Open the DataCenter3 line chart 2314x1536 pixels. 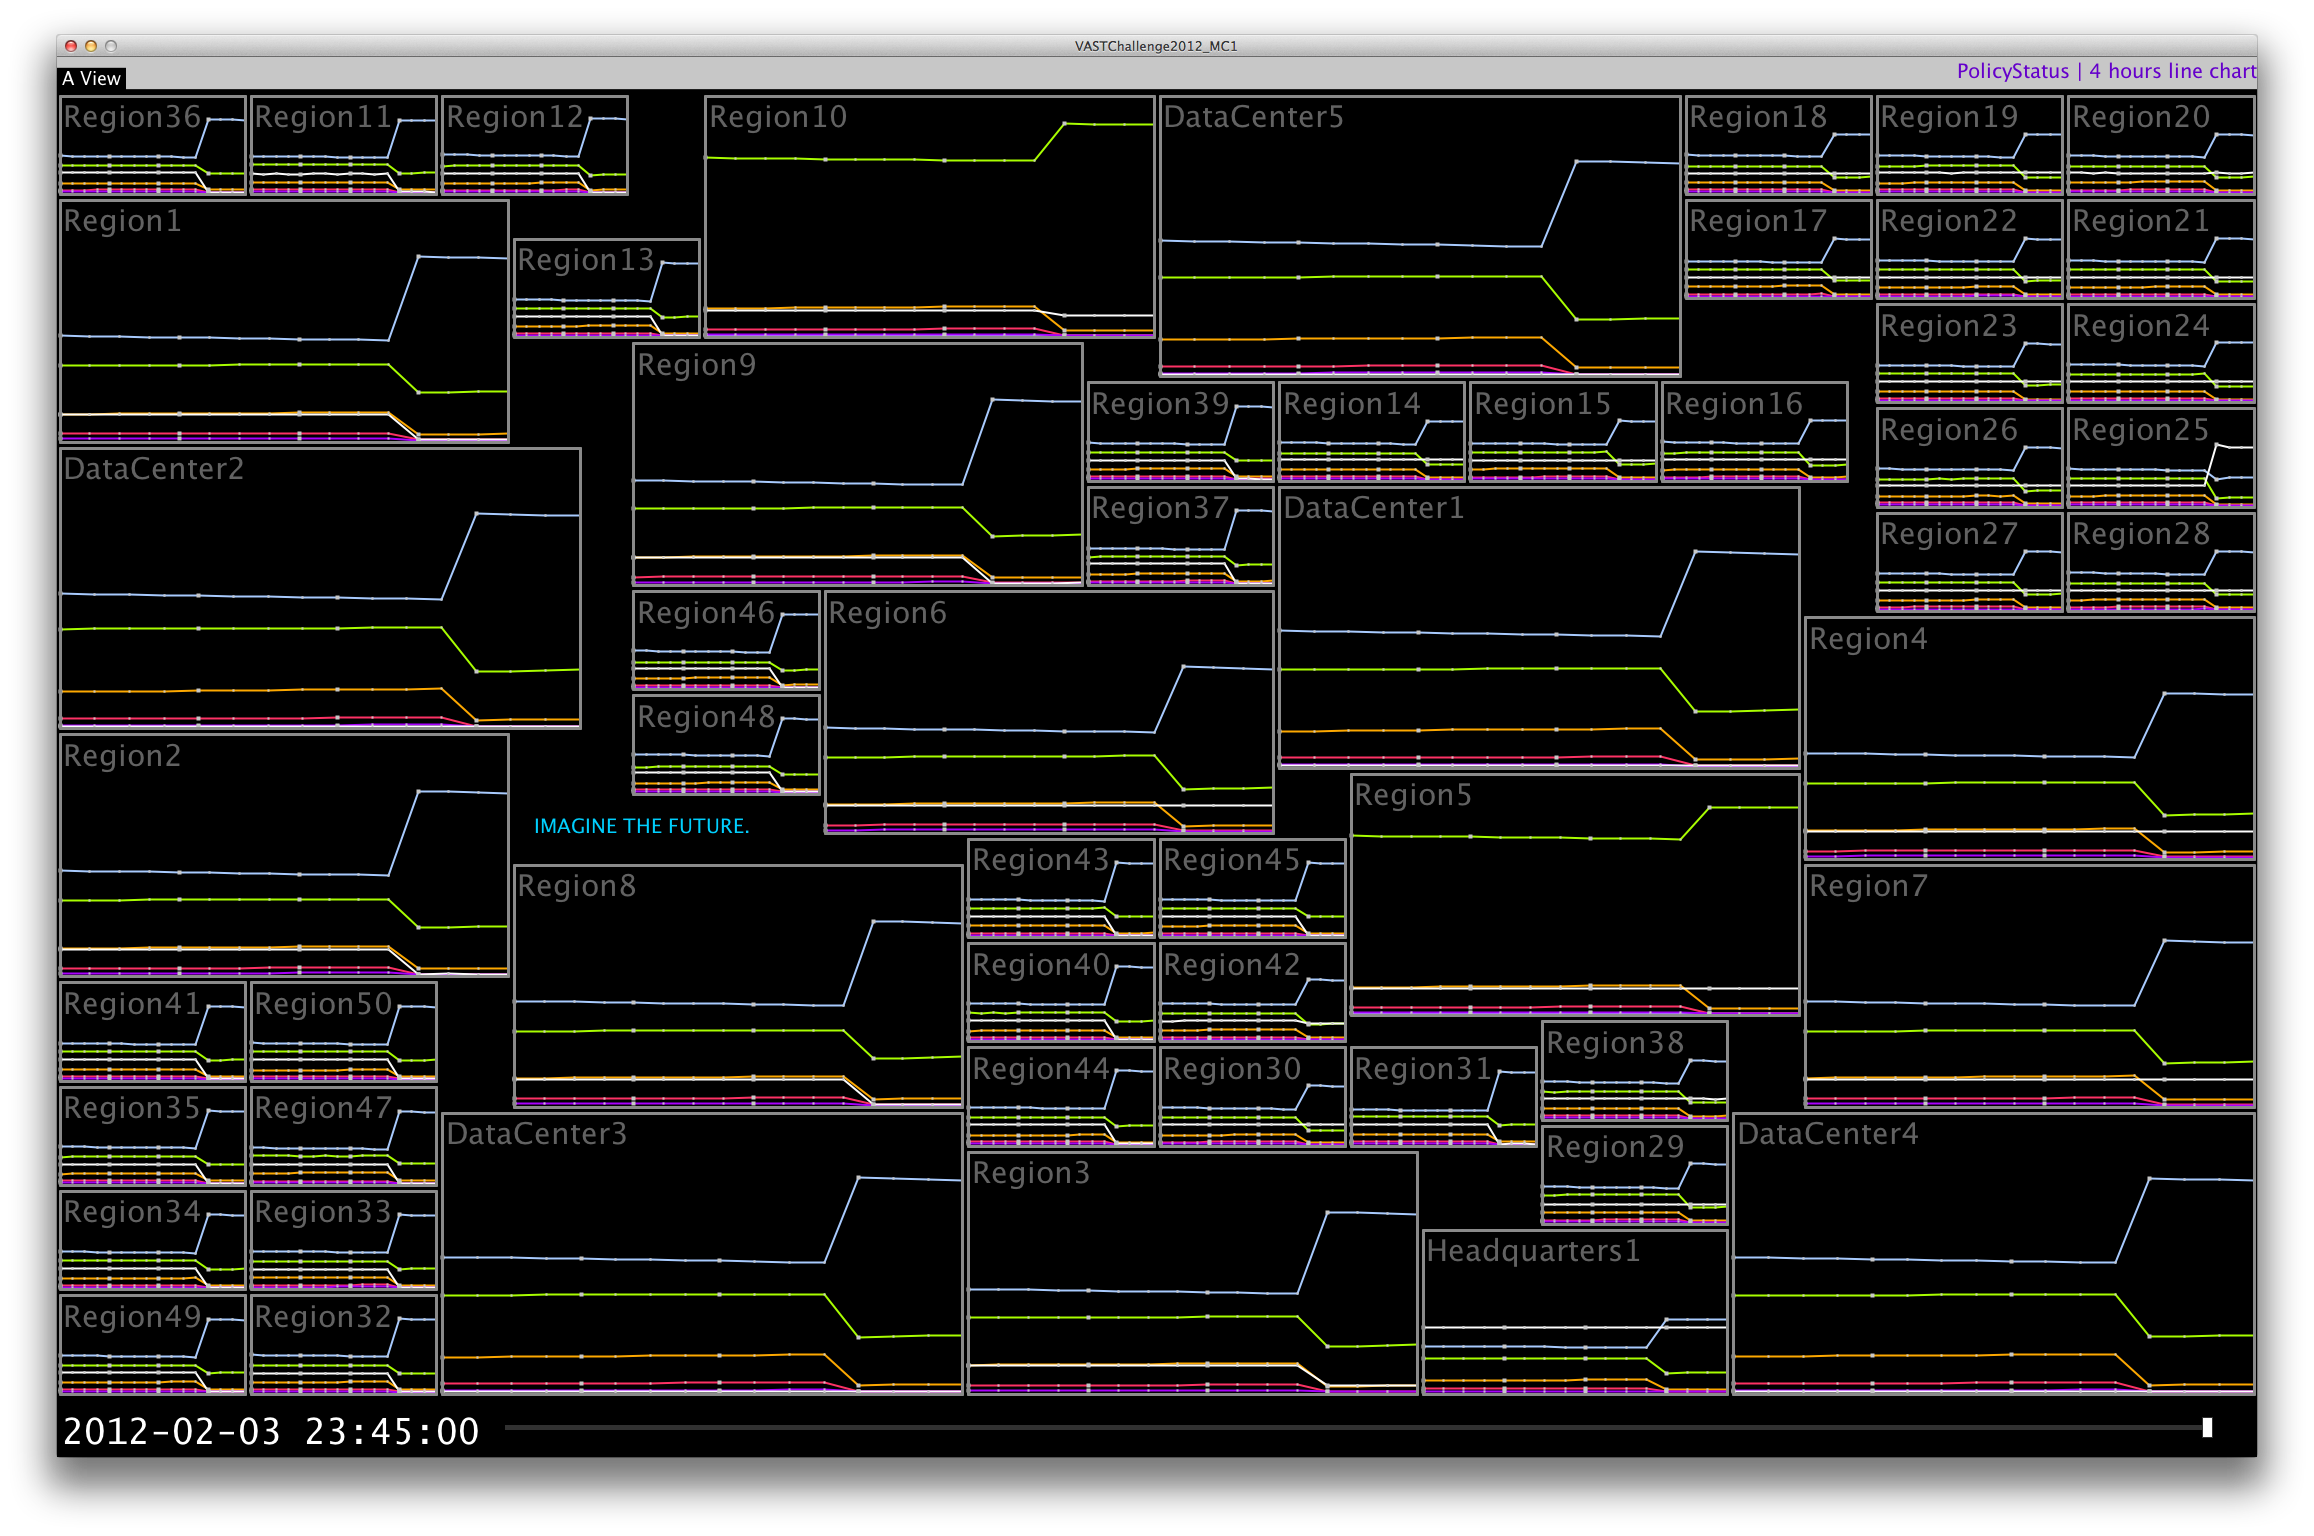point(703,1254)
